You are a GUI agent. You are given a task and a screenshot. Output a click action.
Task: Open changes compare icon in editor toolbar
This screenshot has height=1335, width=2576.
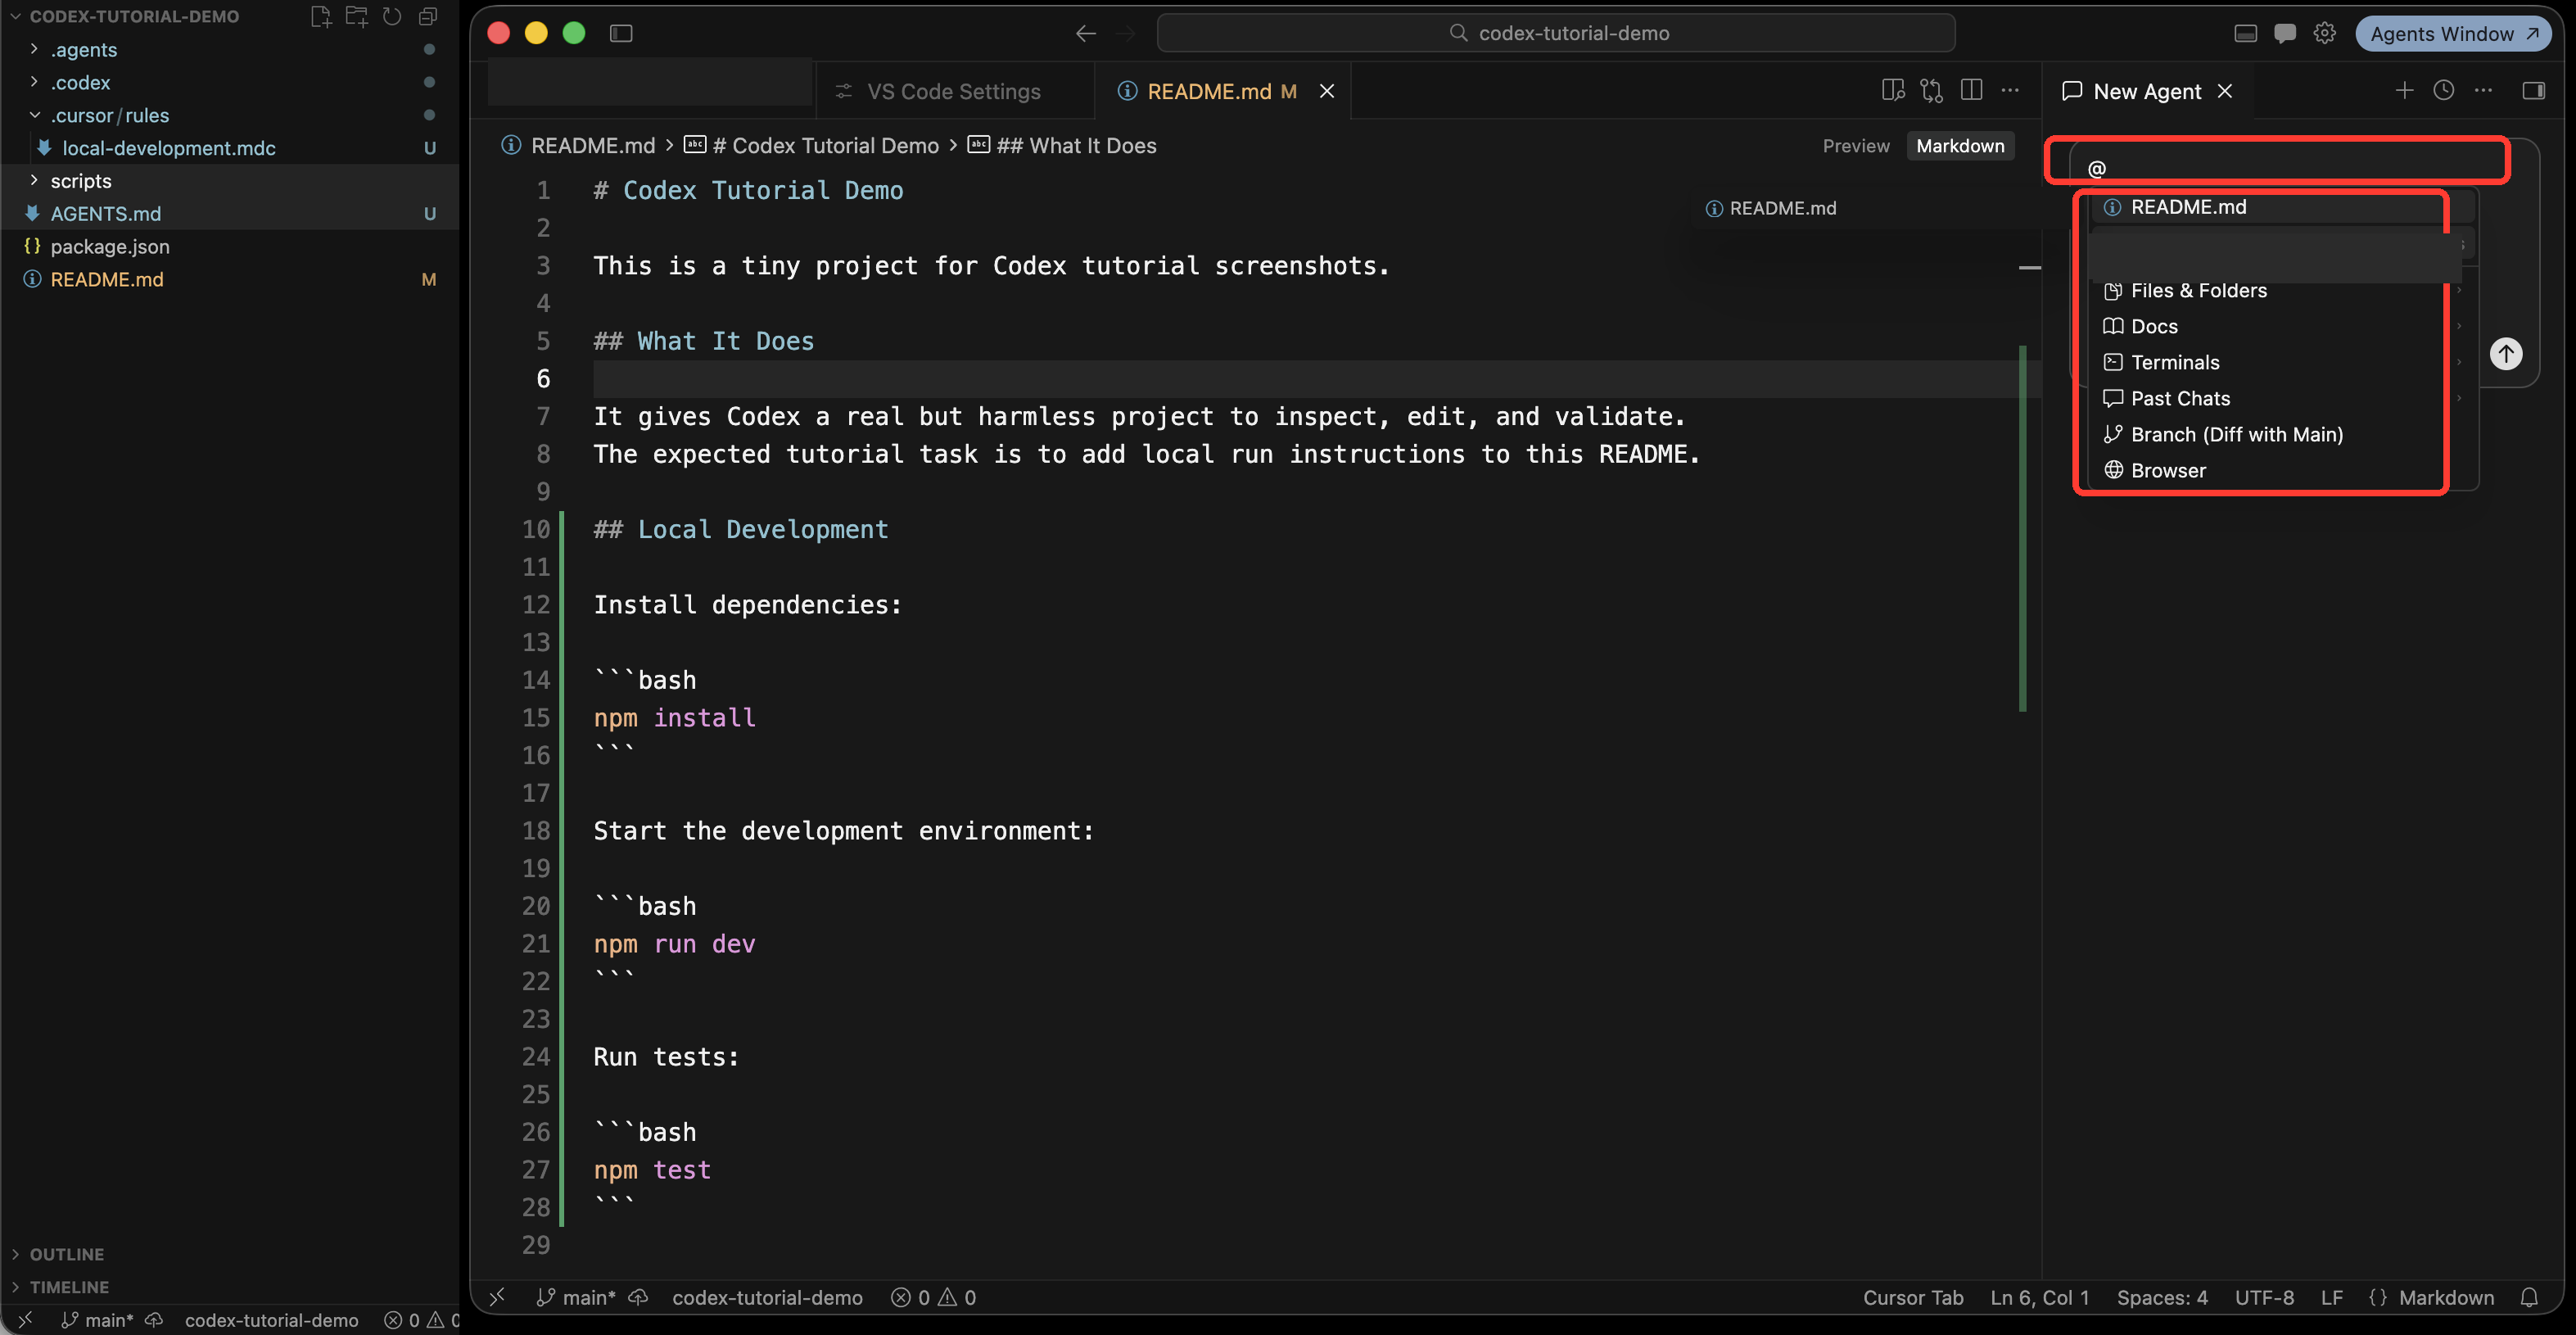[x=1932, y=91]
